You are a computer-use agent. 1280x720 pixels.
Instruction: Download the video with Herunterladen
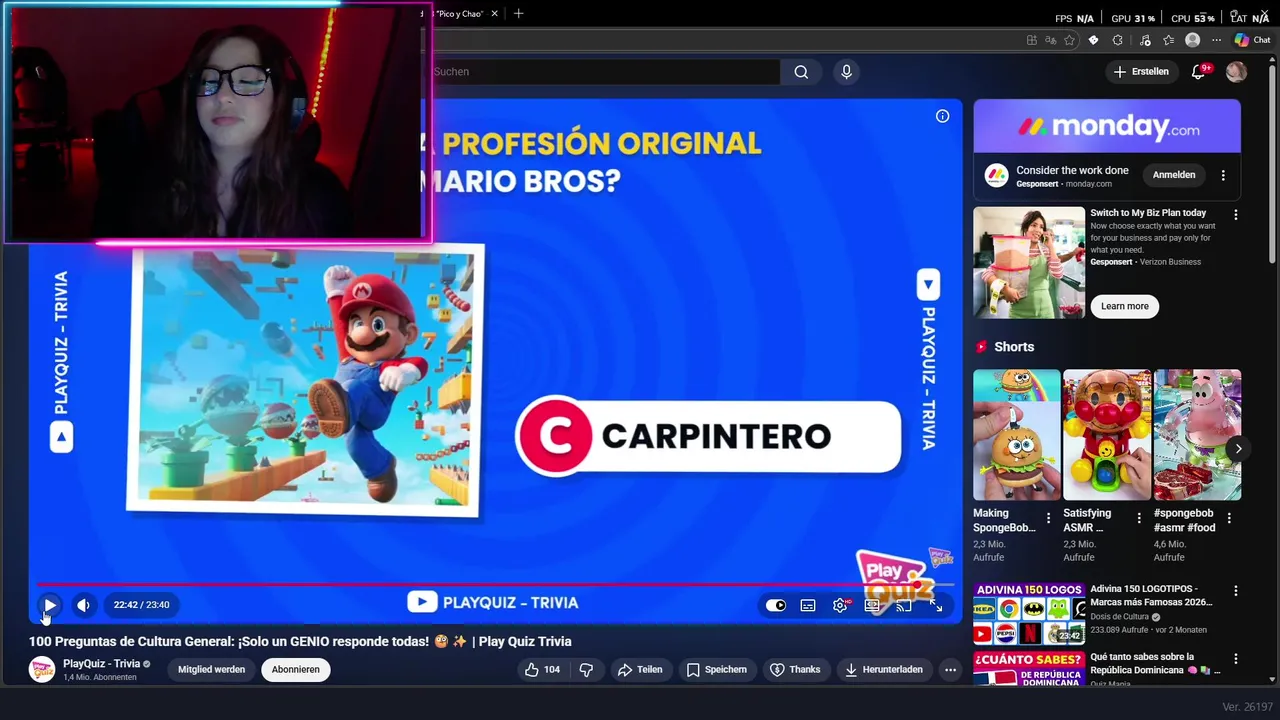[x=884, y=670]
